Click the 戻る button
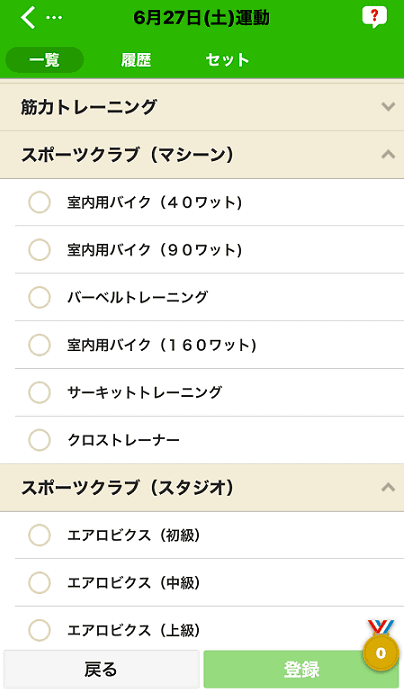The image size is (404, 693). tap(101, 669)
